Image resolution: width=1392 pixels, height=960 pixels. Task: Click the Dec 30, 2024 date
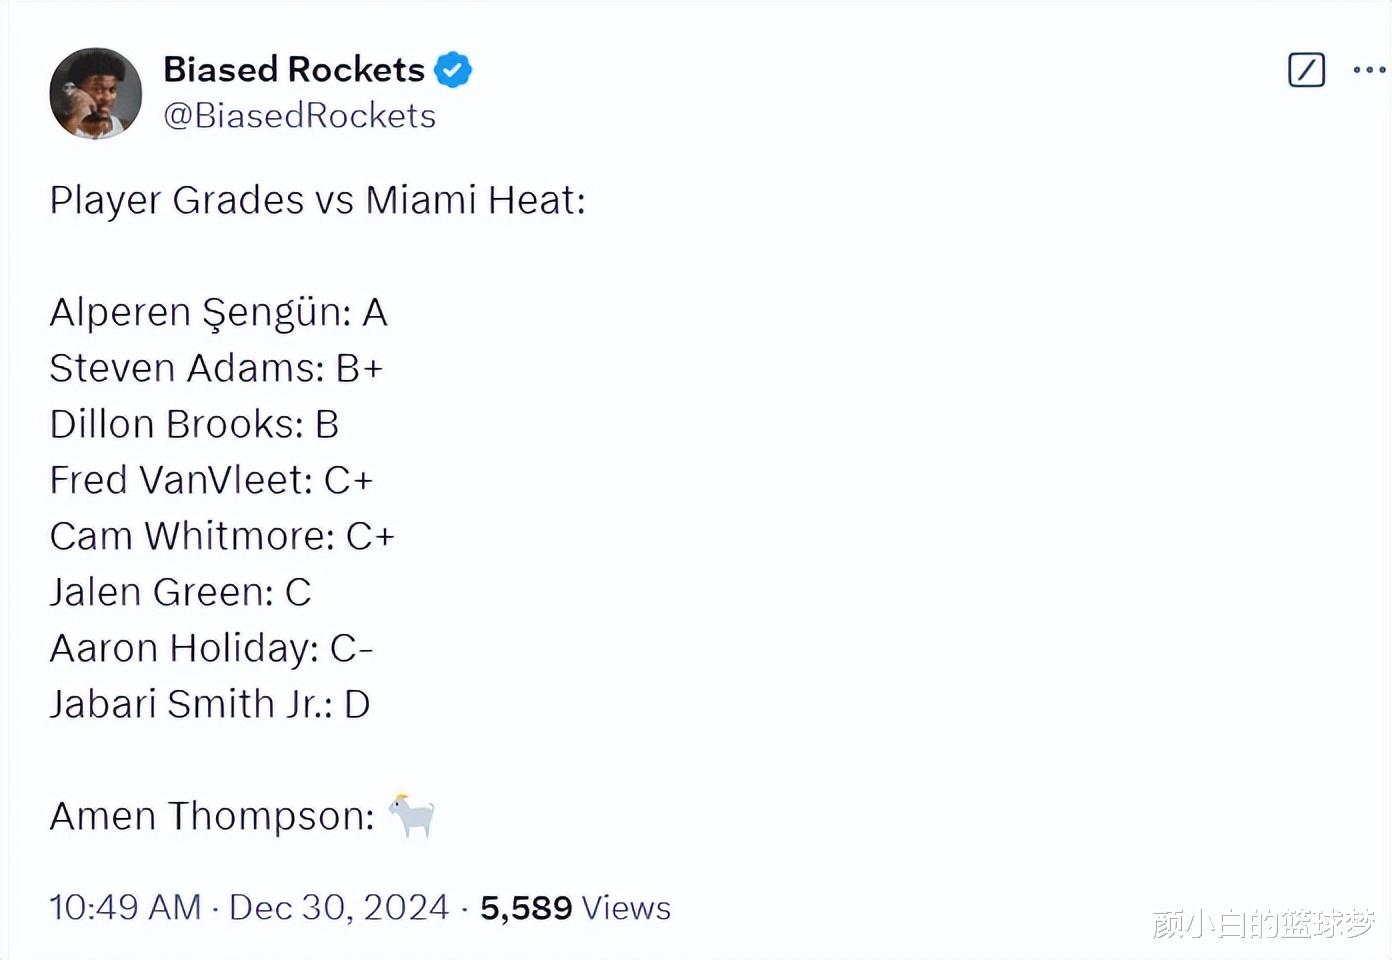pyautogui.click(x=339, y=908)
